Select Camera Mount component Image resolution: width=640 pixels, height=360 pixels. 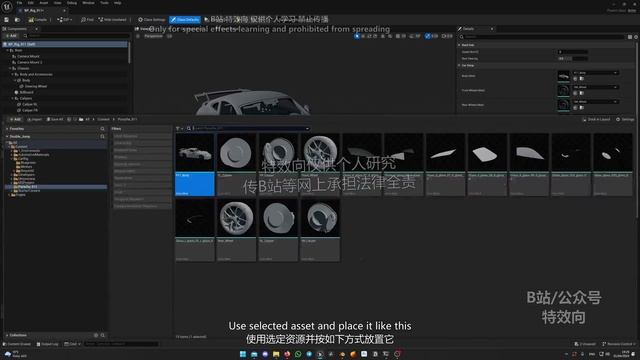(28, 56)
